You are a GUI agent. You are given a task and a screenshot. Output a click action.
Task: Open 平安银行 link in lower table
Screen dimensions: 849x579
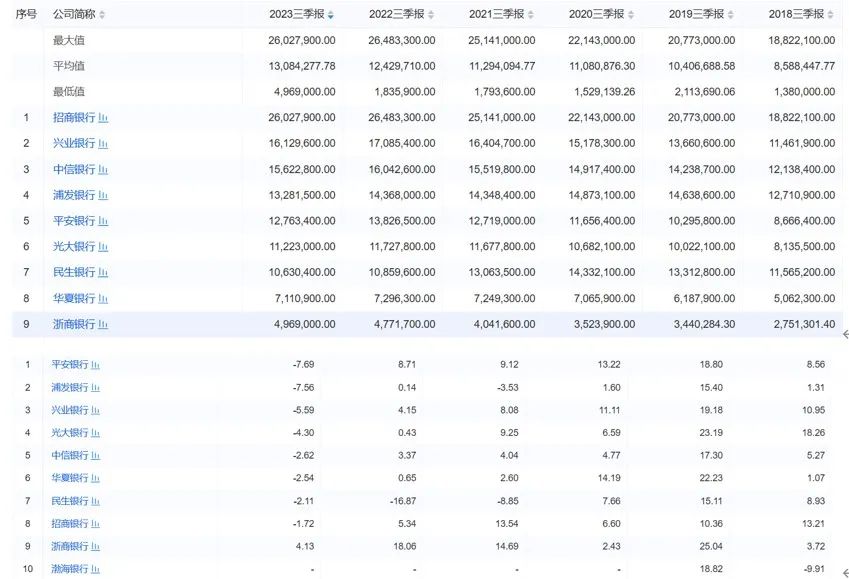coord(69,365)
